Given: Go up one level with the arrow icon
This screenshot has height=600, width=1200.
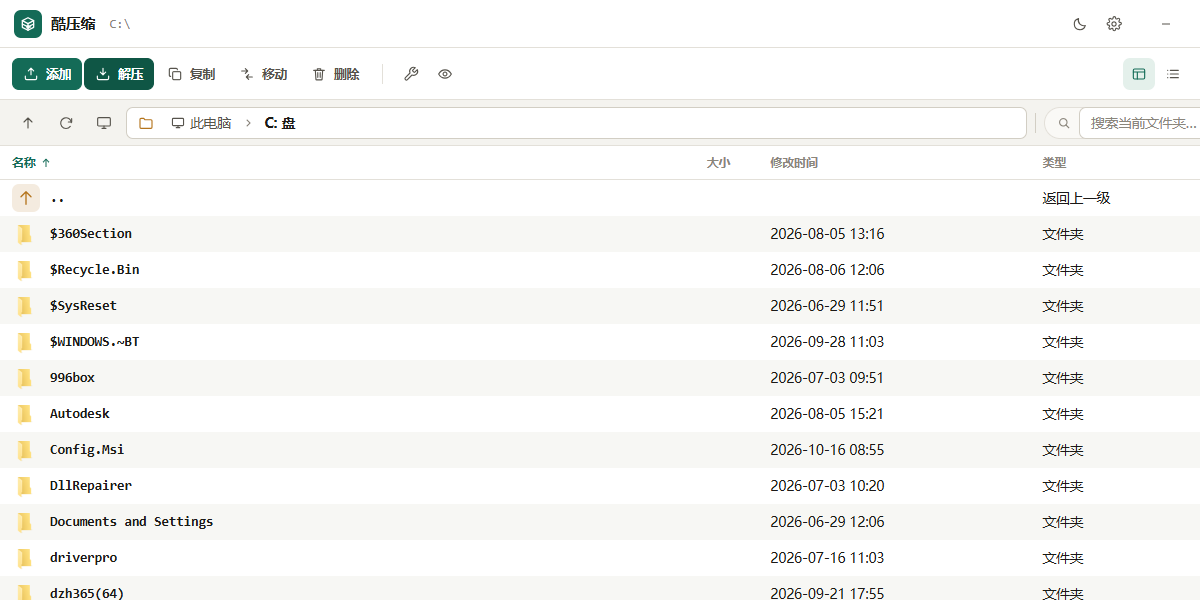Looking at the screenshot, I should 28,123.
